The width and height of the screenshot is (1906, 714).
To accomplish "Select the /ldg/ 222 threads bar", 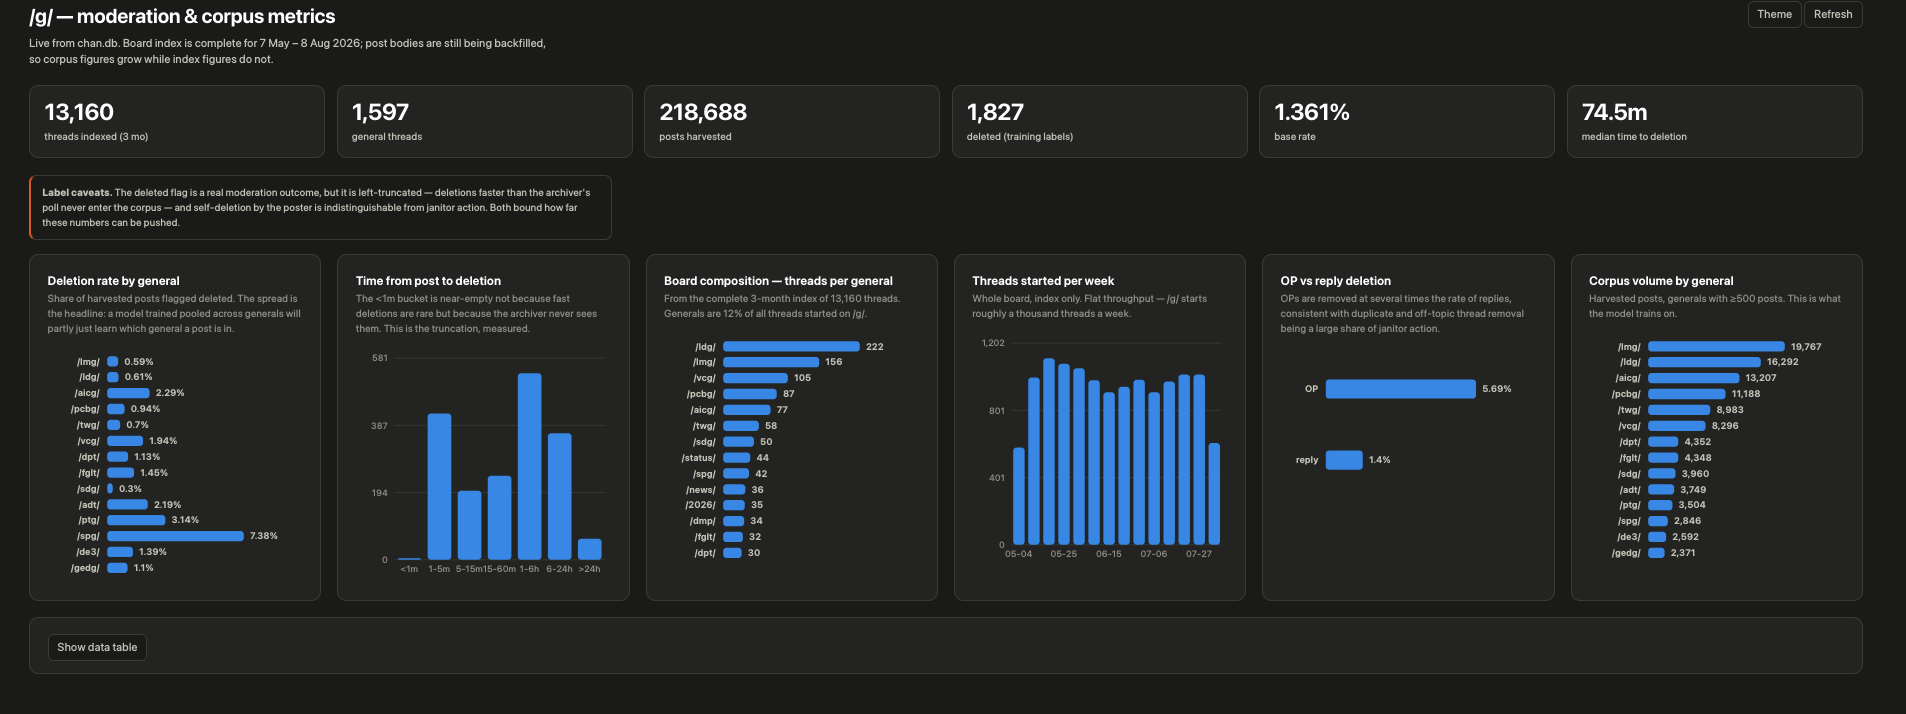I will (x=791, y=346).
